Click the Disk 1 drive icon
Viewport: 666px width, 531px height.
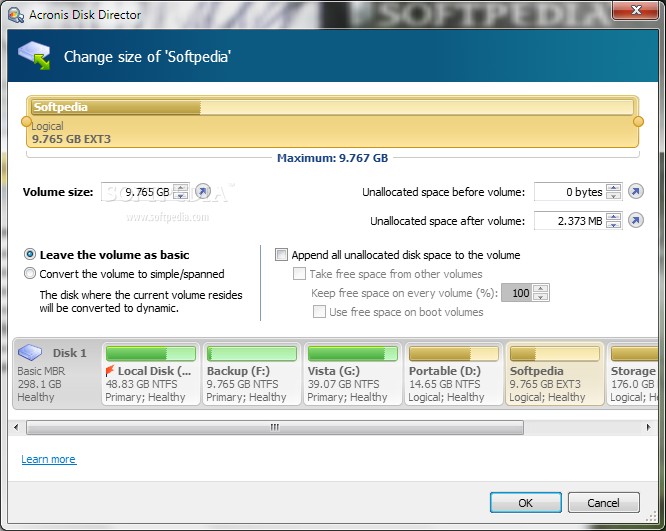click(30, 352)
